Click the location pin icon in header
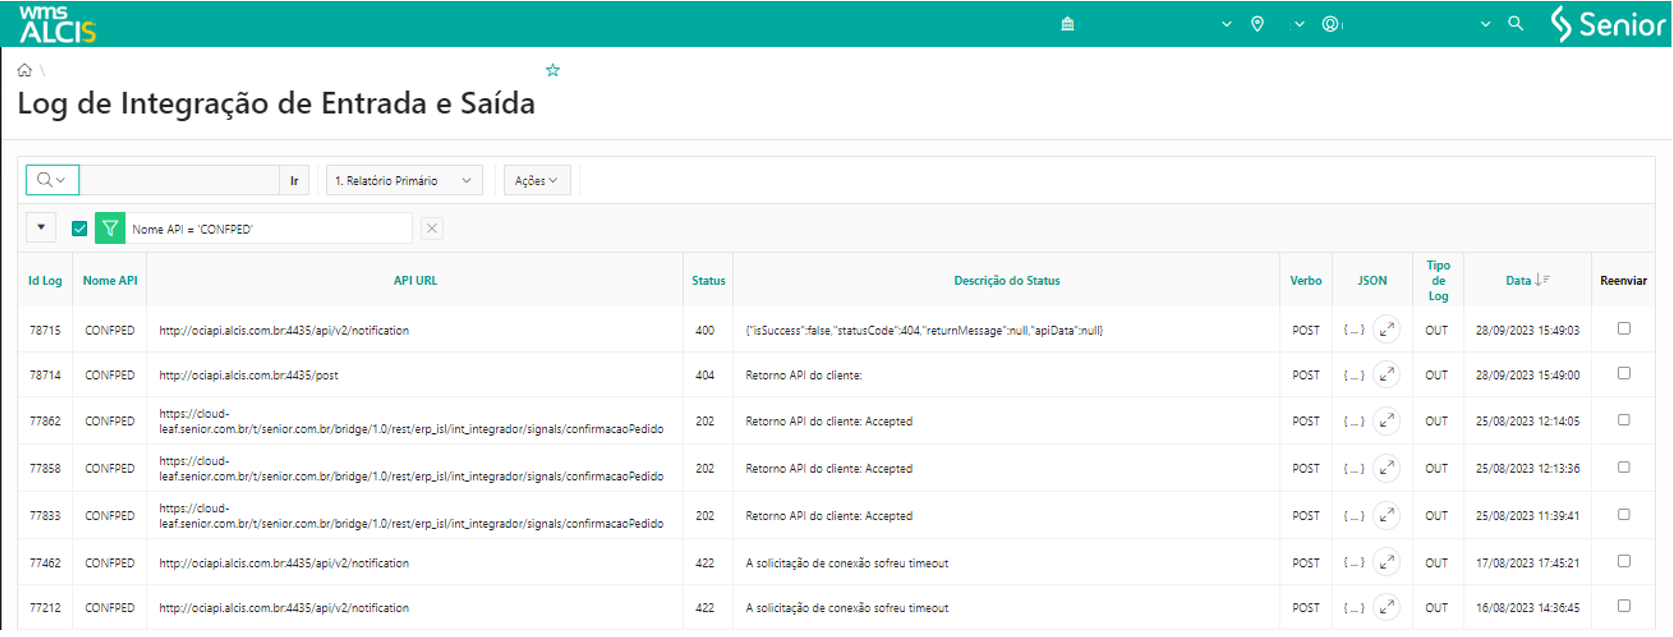 click(1257, 24)
